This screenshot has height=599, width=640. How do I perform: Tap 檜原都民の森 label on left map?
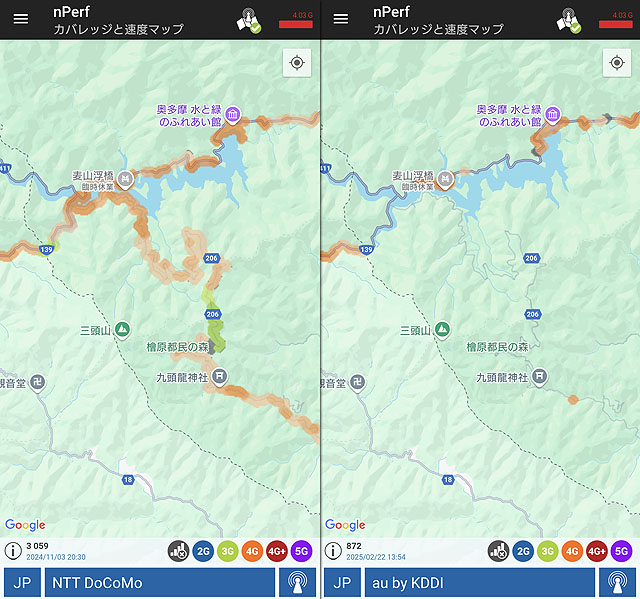[178, 347]
